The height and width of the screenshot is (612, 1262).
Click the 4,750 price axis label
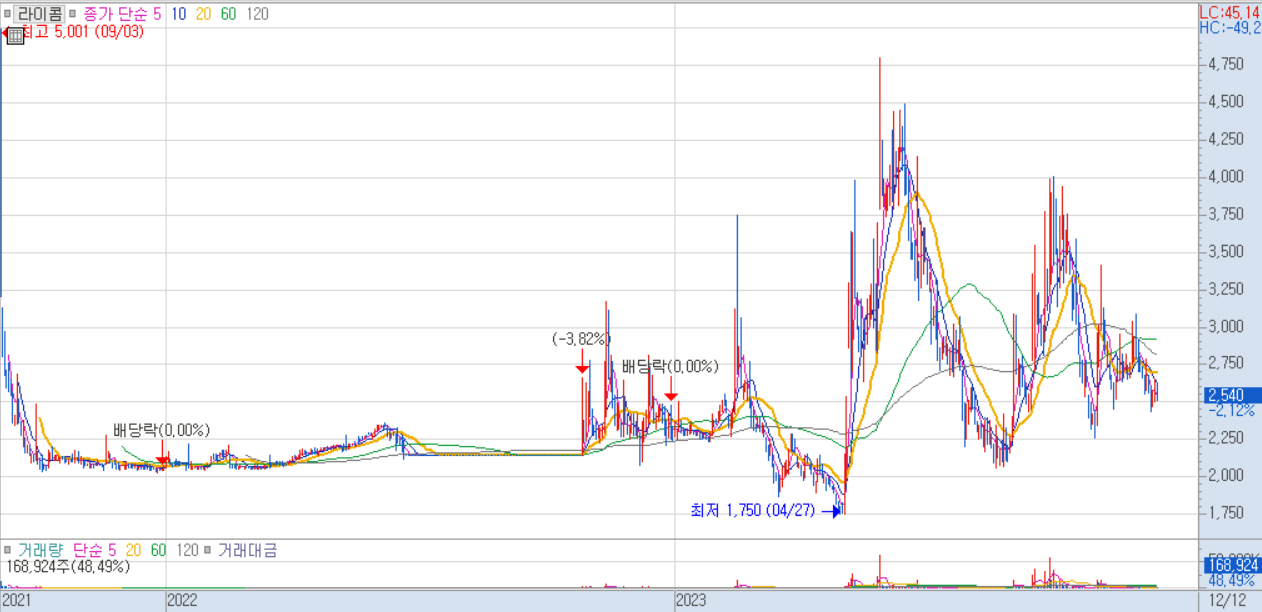pos(1225,64)
